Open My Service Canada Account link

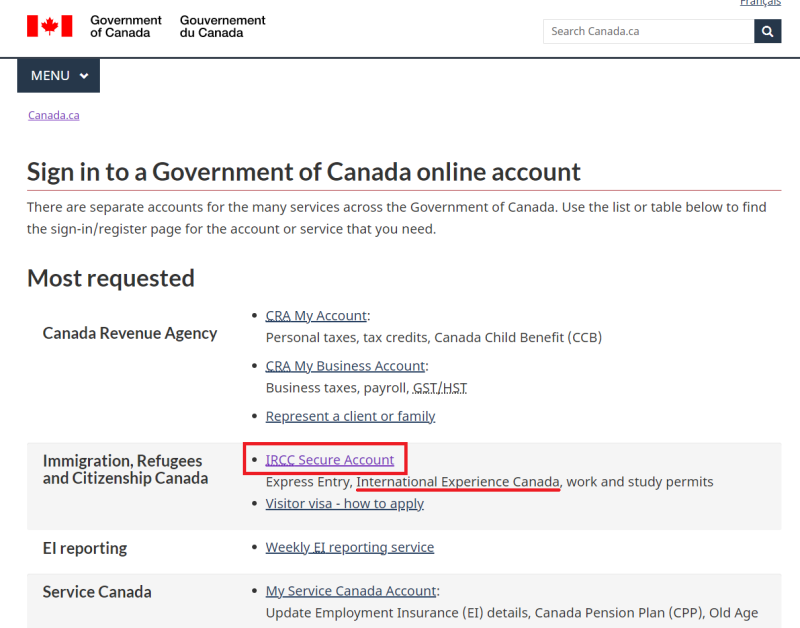click(x=351, y=591)
